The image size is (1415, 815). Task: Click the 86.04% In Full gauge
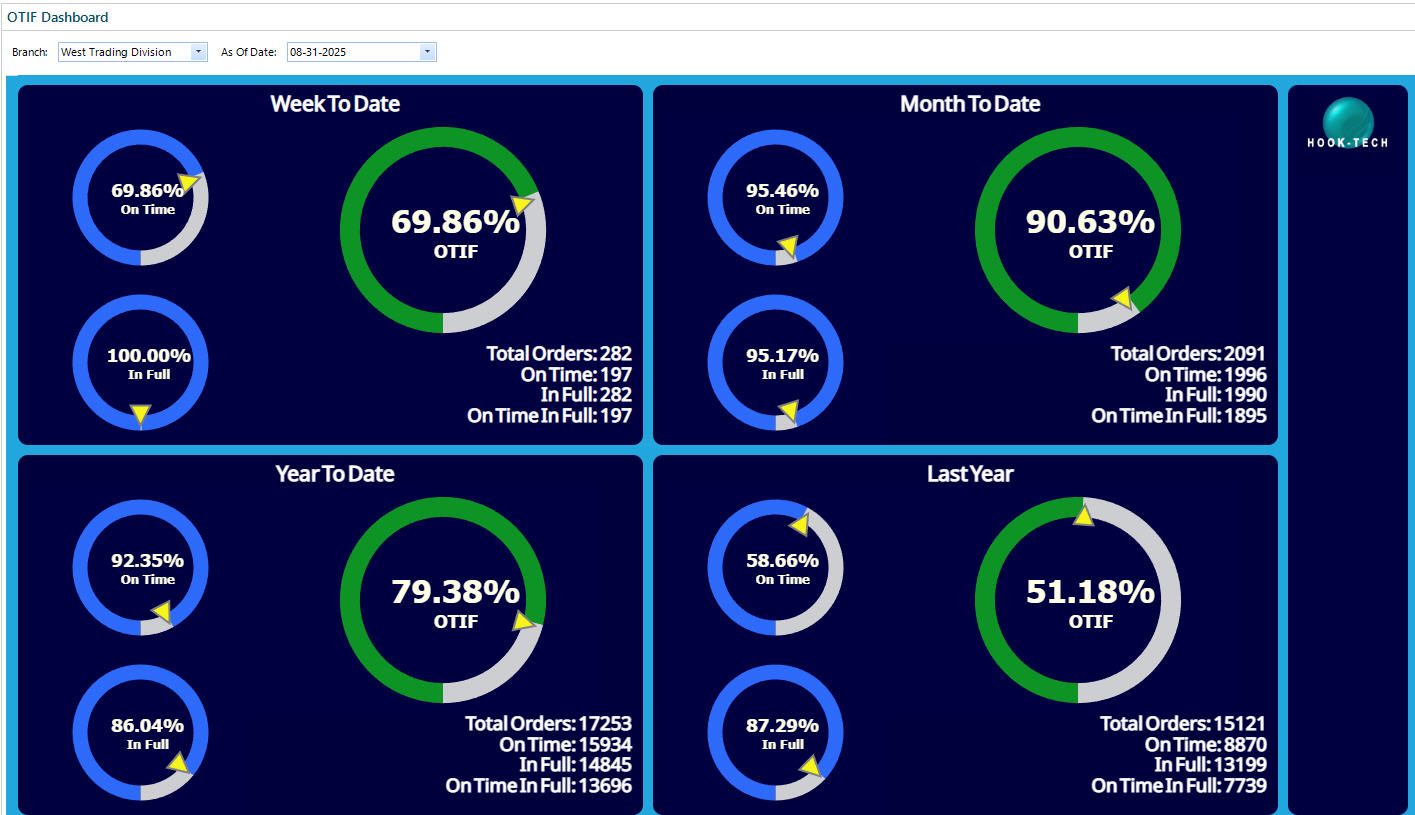[x=141, y=732]
